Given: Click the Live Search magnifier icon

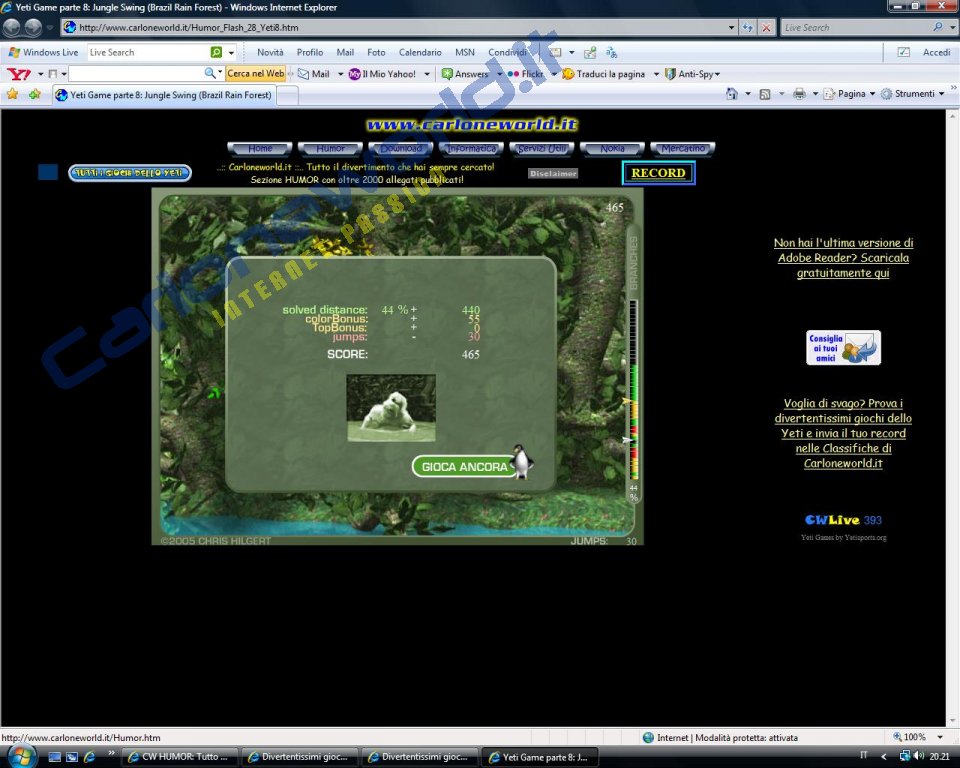Looking at the screenshot, I should pyautogui.click(x=937, y=28).
